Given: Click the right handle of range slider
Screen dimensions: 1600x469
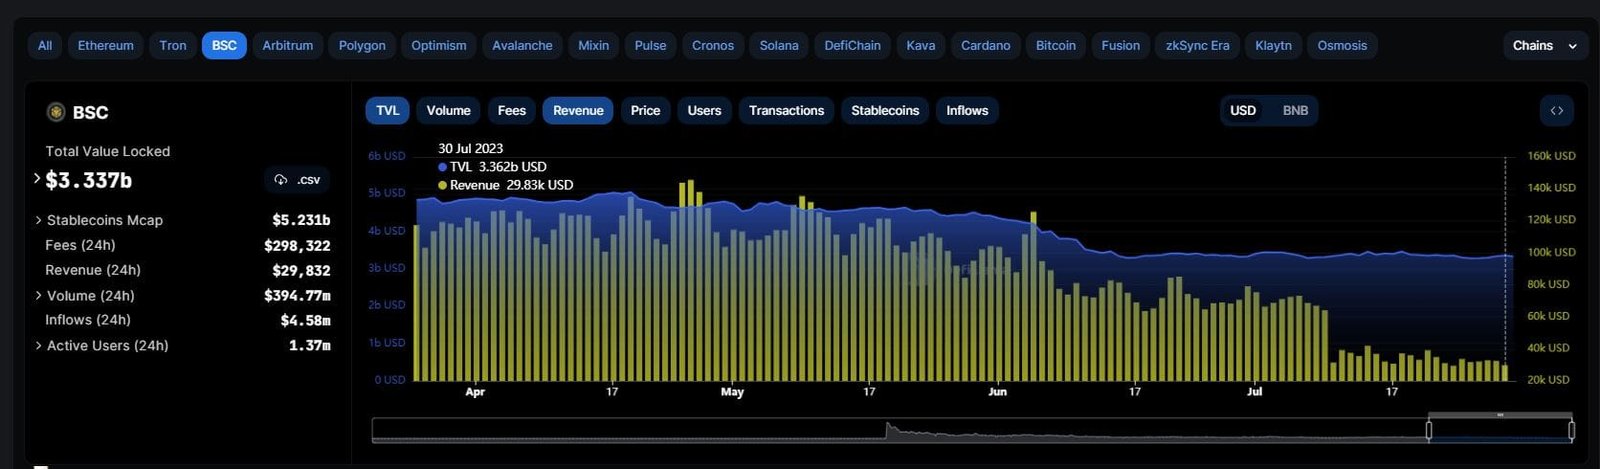Looking at the screenshot, I should coord(1571,430).
